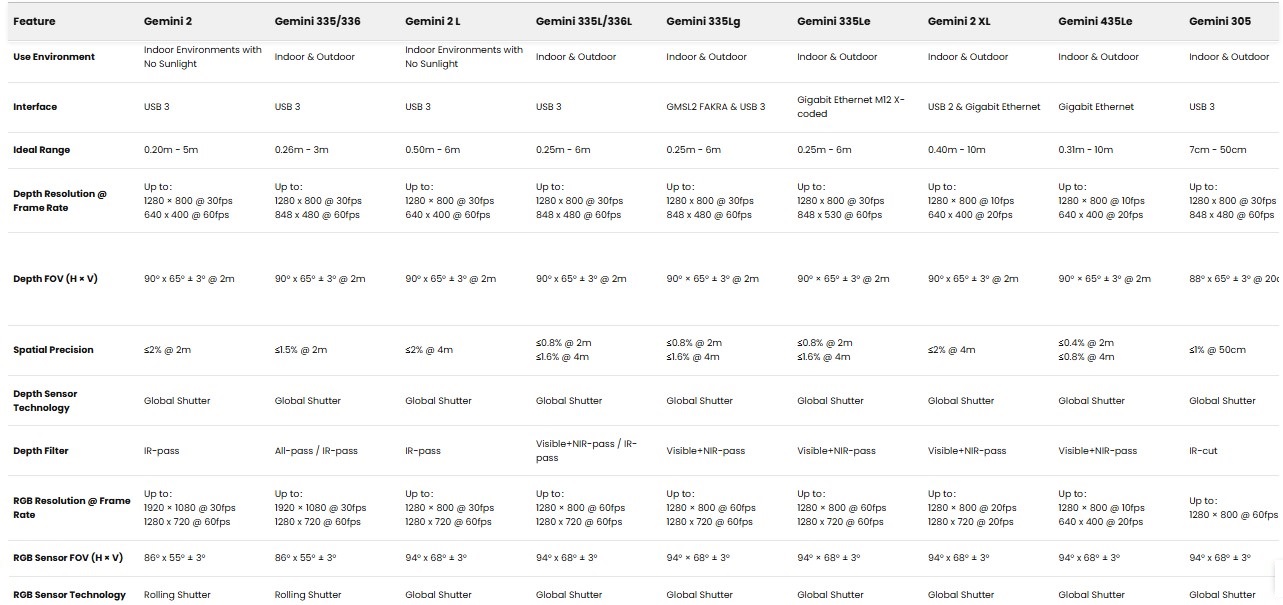Click the GMSL2 FAKRA & USB 3 cell

(715, 107)
